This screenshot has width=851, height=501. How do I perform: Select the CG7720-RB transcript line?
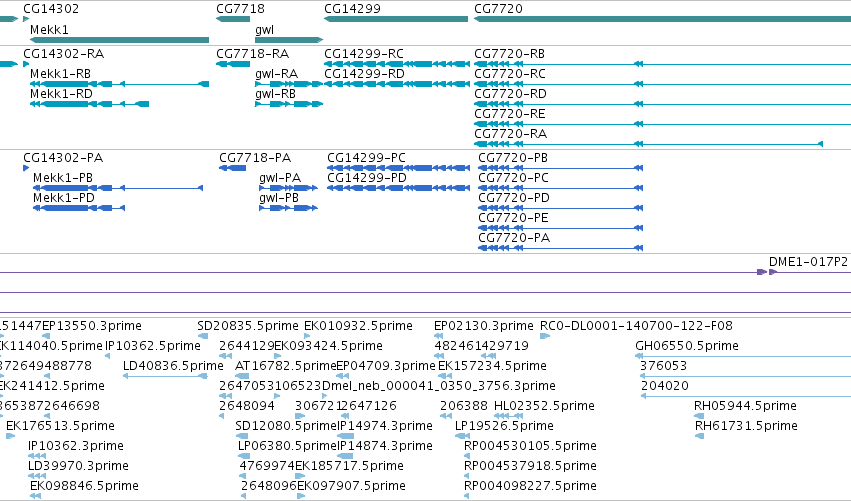pos(662,64)
